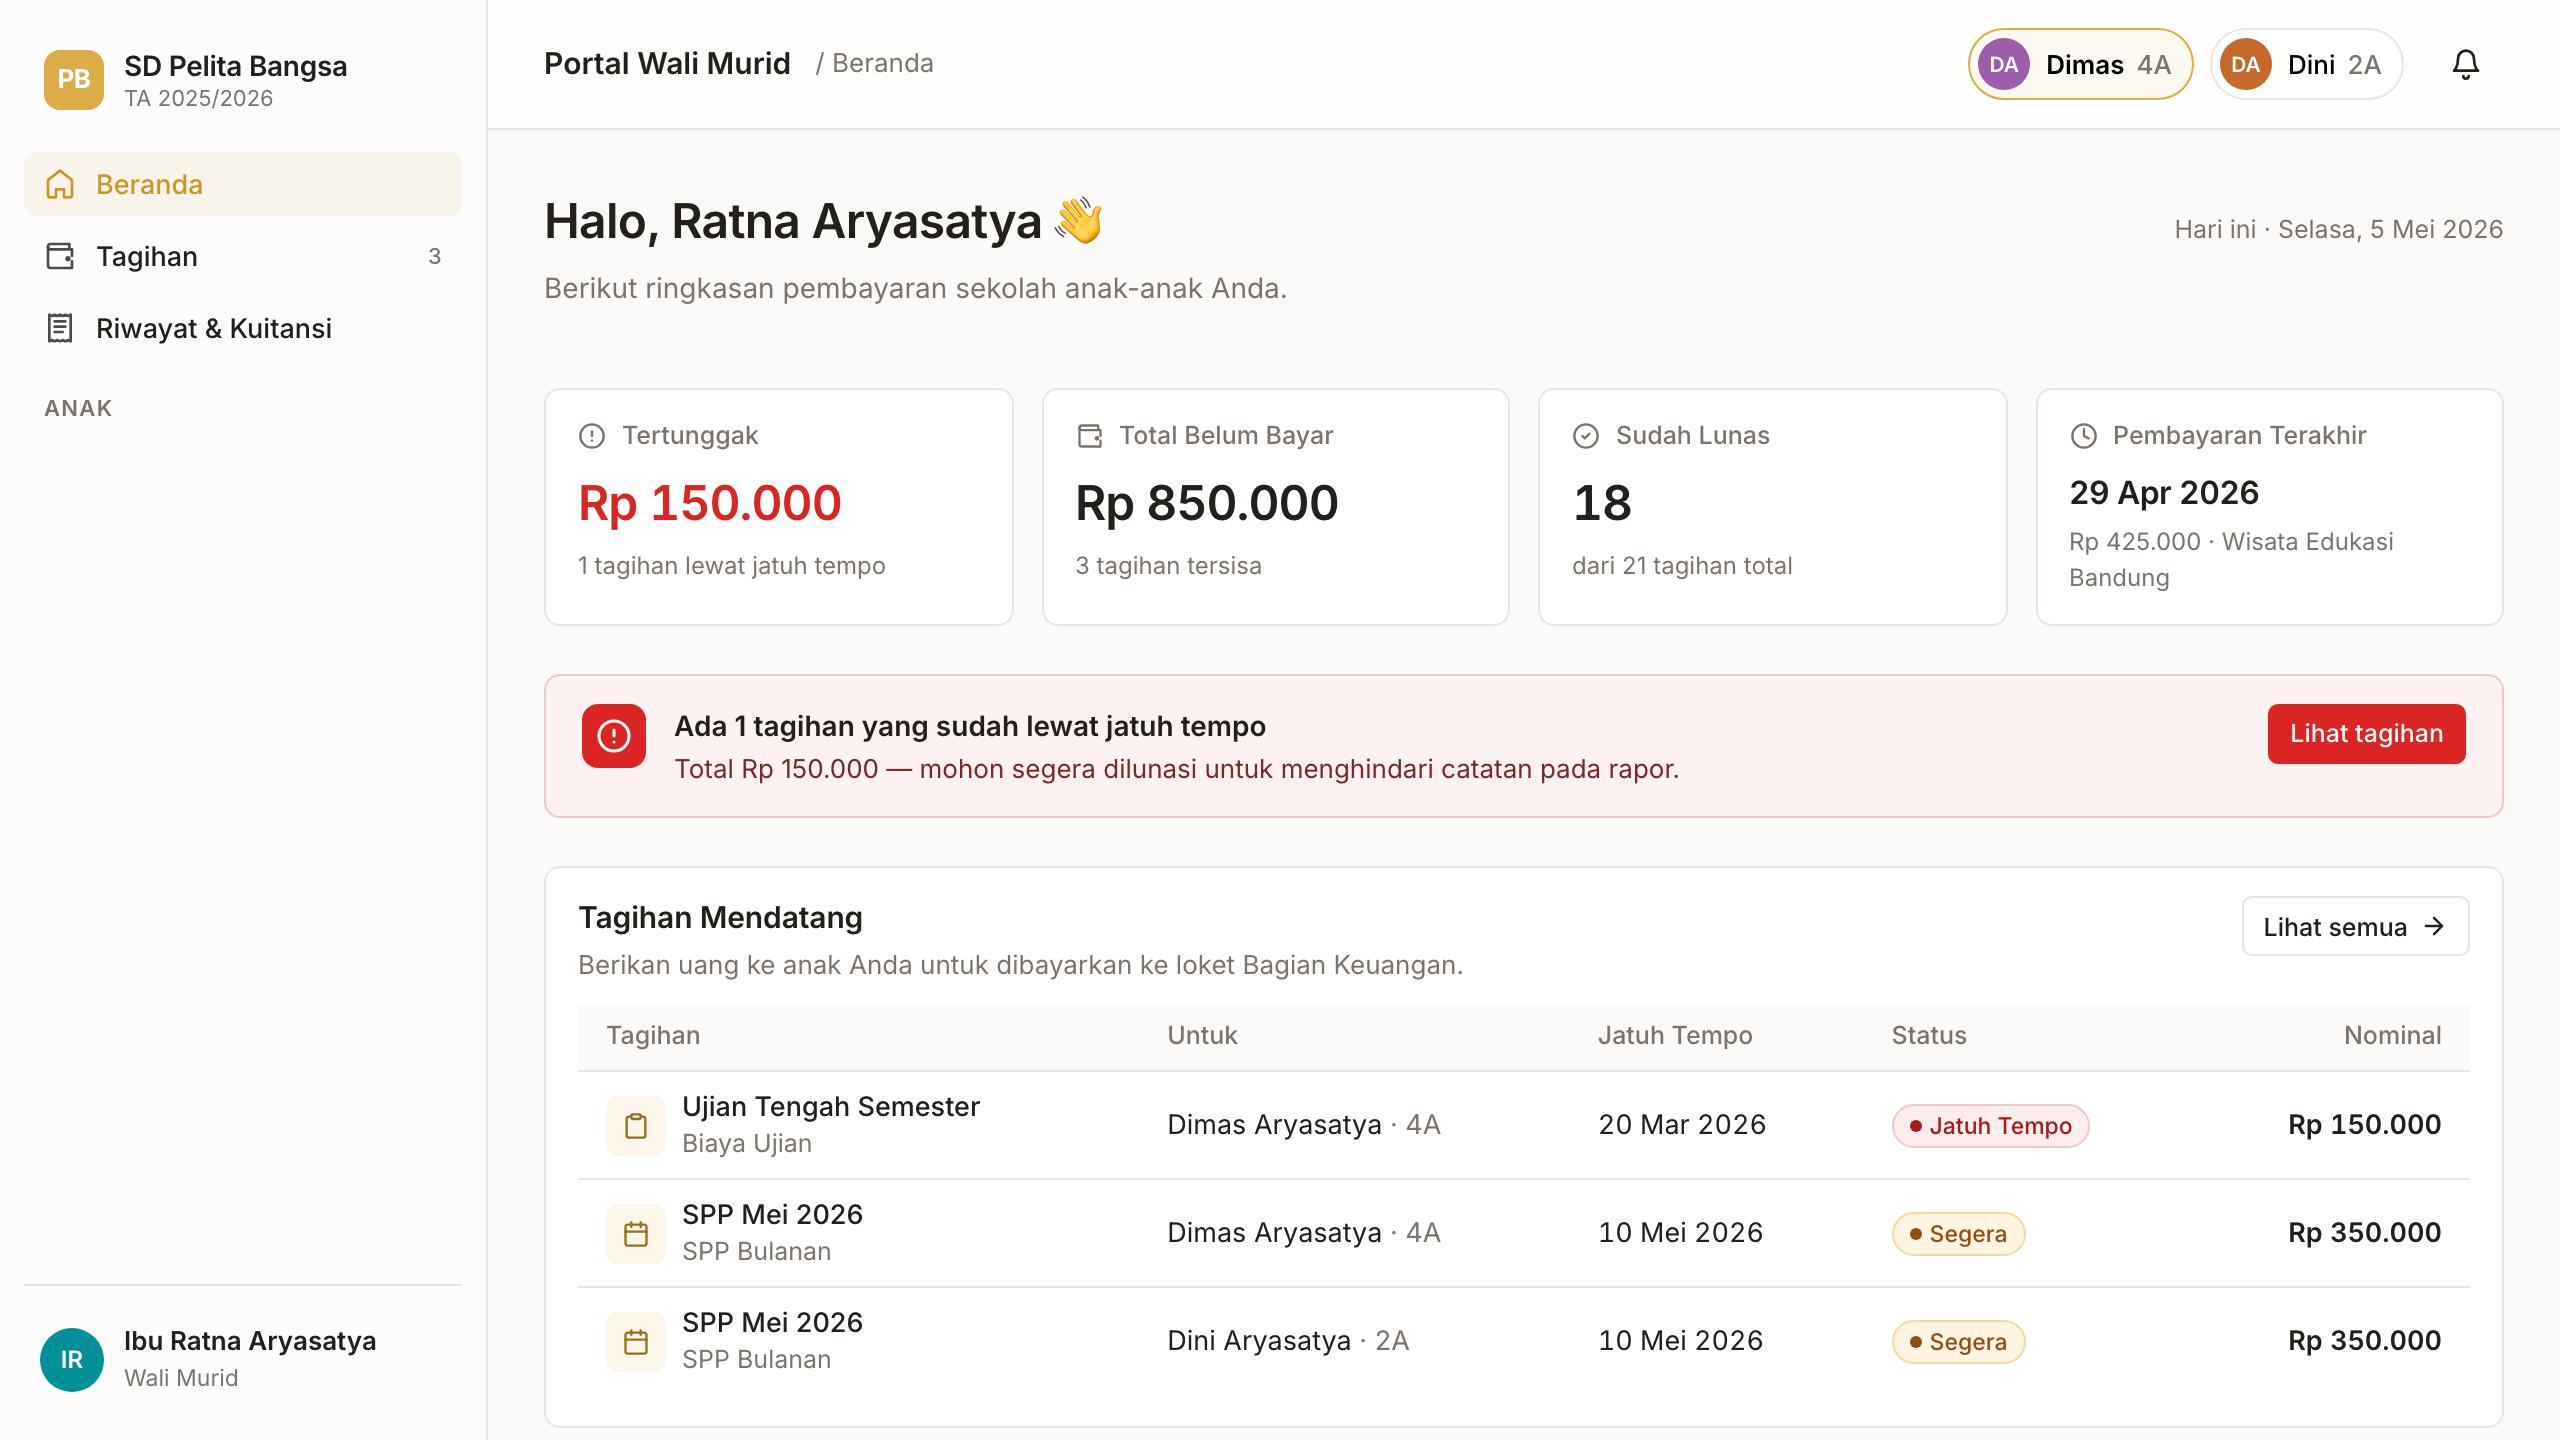Open Ibu Ratna Aryasatya profile

click(x=243, y=1359)
